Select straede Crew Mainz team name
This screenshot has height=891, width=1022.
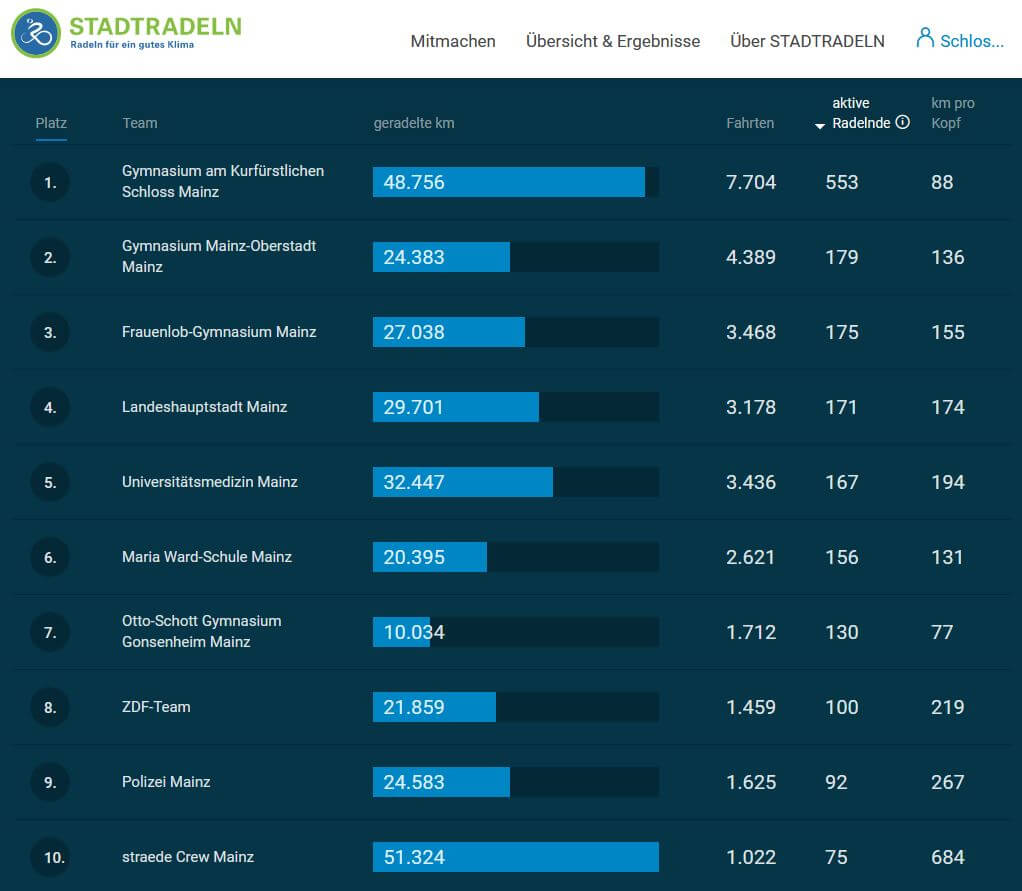pos(188,856)
